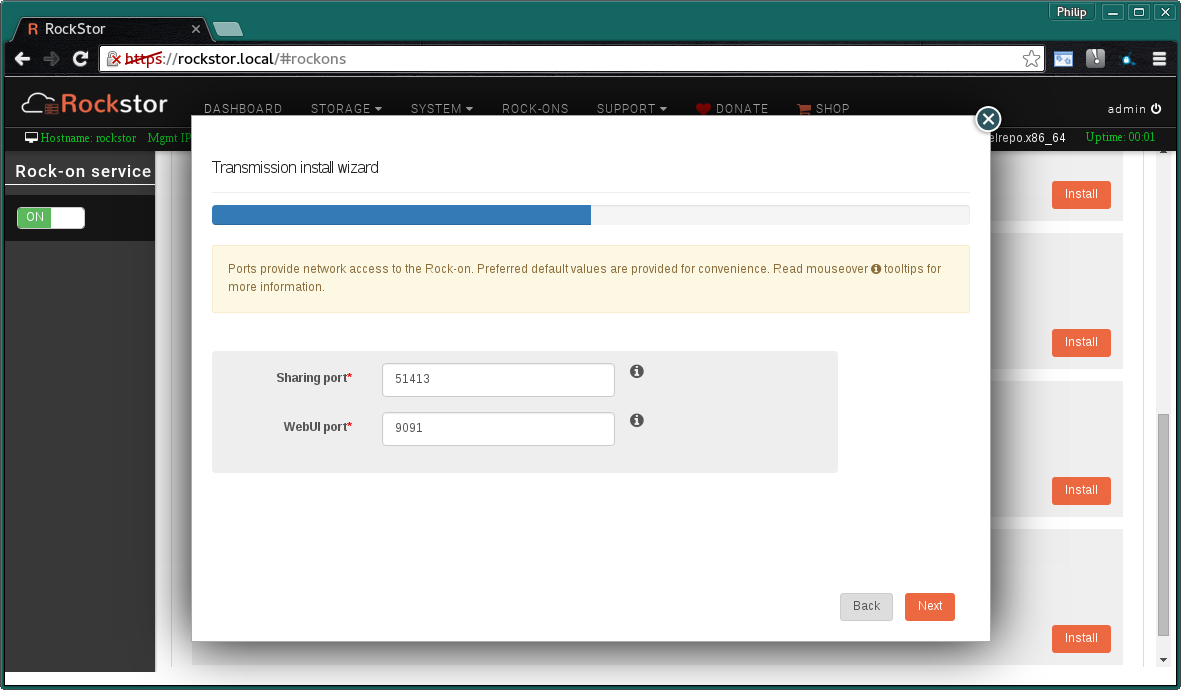Open the Chrome hamburger menu
Image resolution: width=1181 pixels, height=690 pixels.
pyautogui.click(x=1159, y=59)
